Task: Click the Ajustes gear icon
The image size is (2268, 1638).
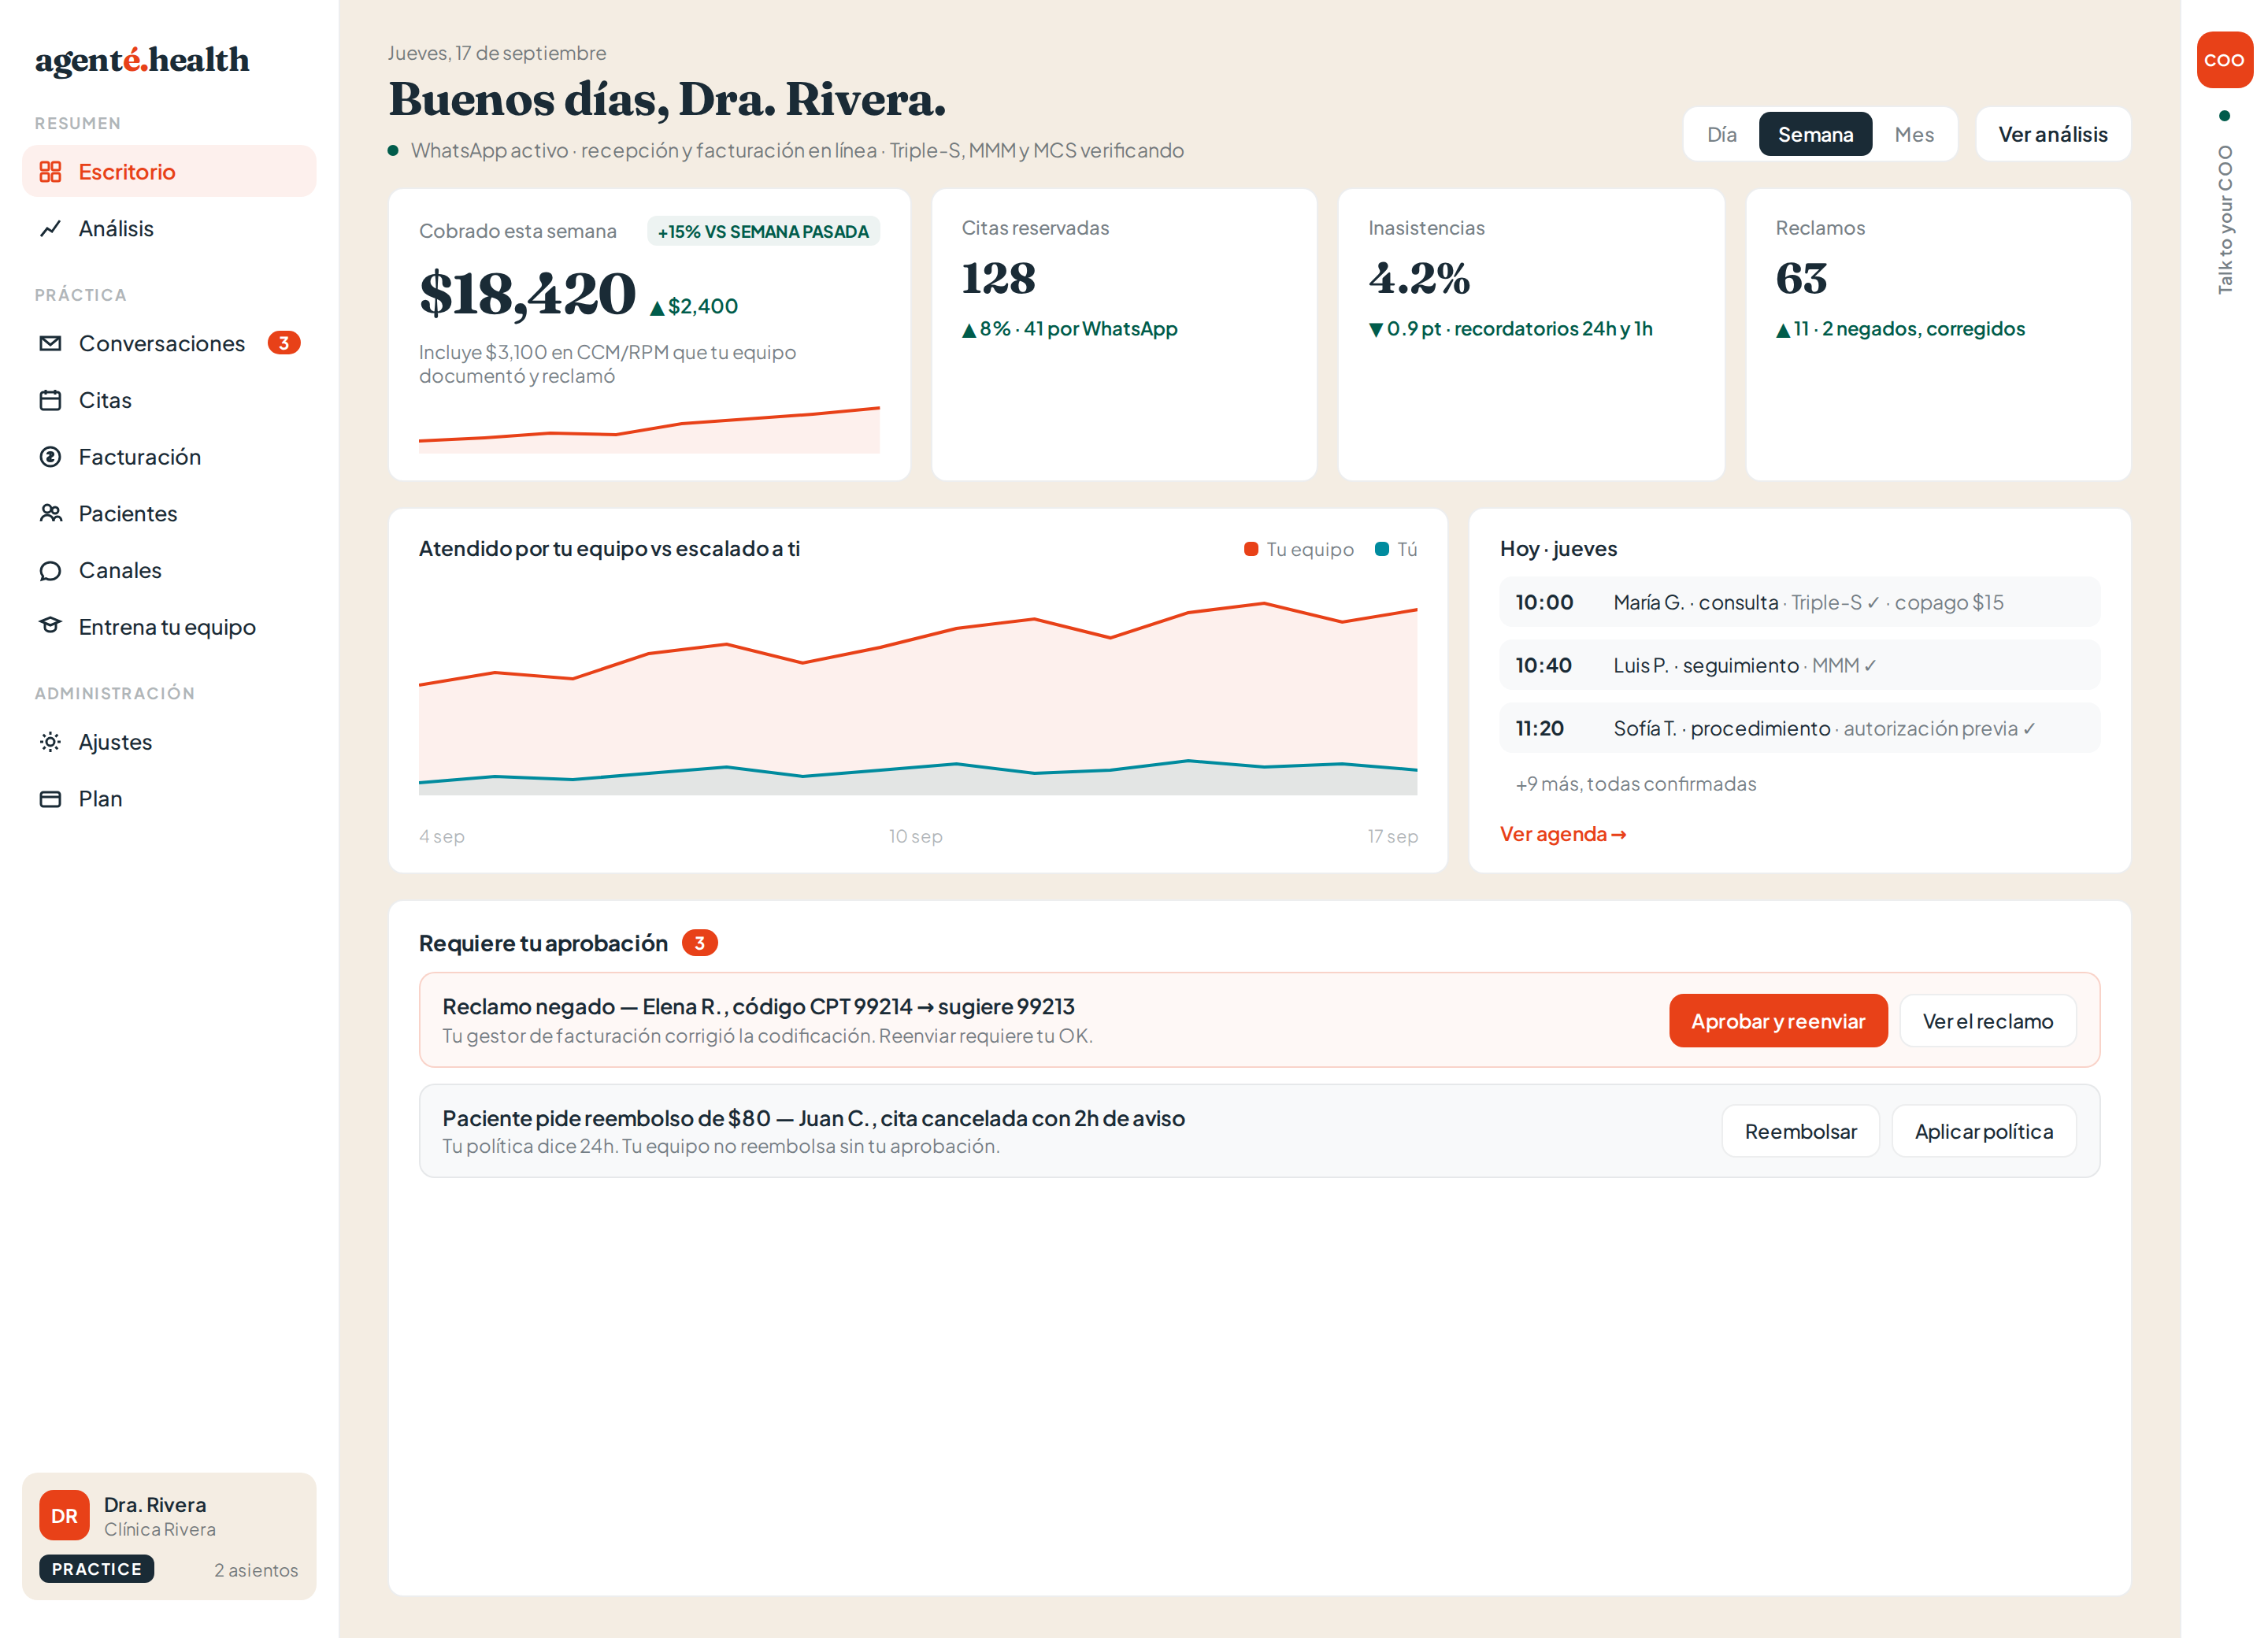Action: click(50, 742)
